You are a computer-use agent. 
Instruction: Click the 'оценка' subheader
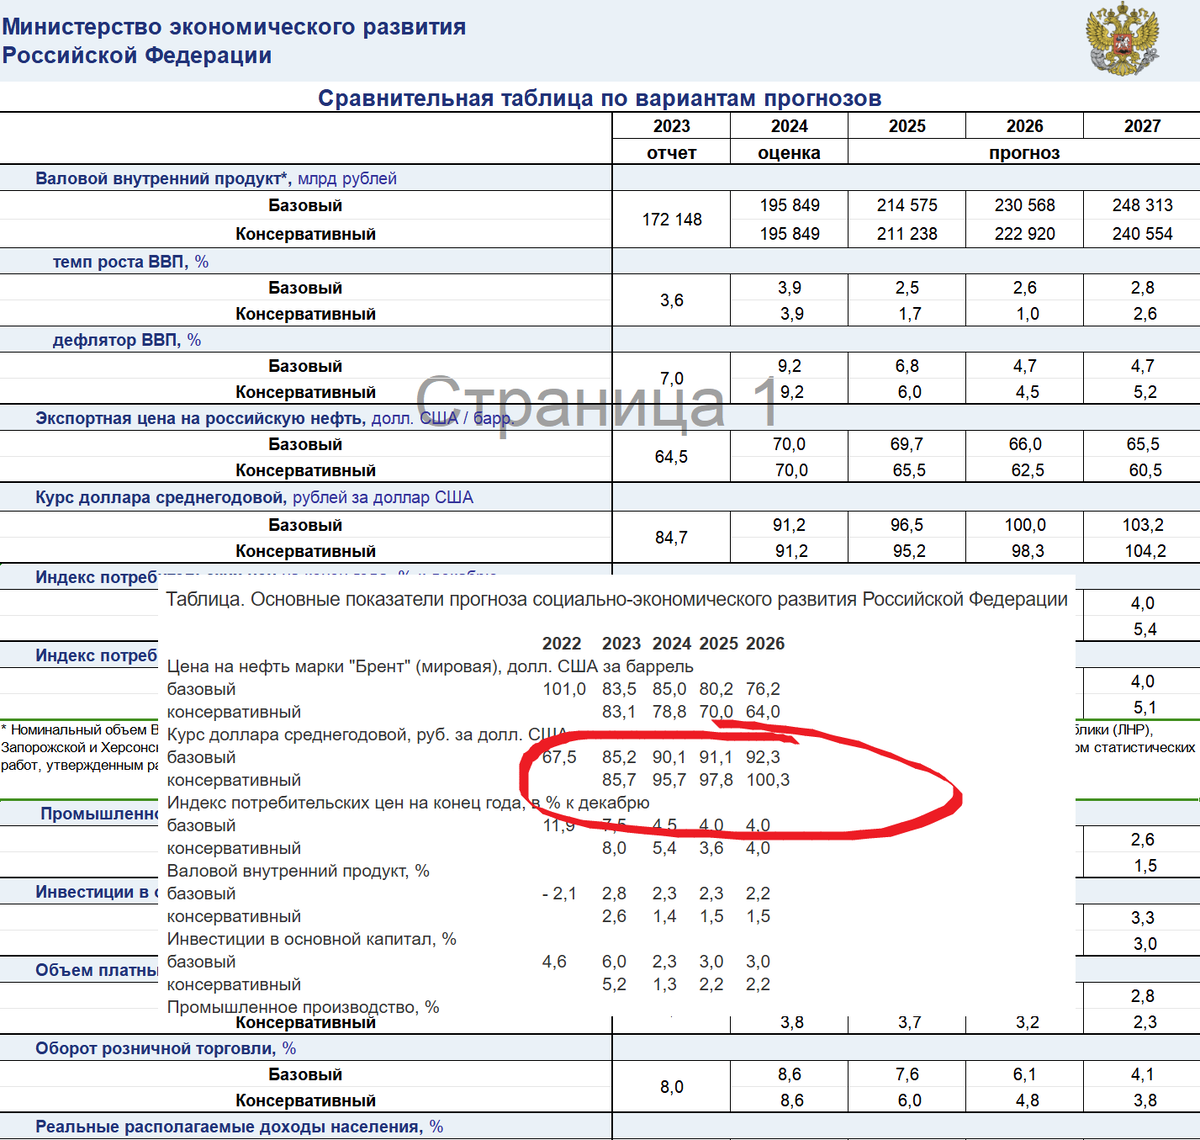coord(789,153)
